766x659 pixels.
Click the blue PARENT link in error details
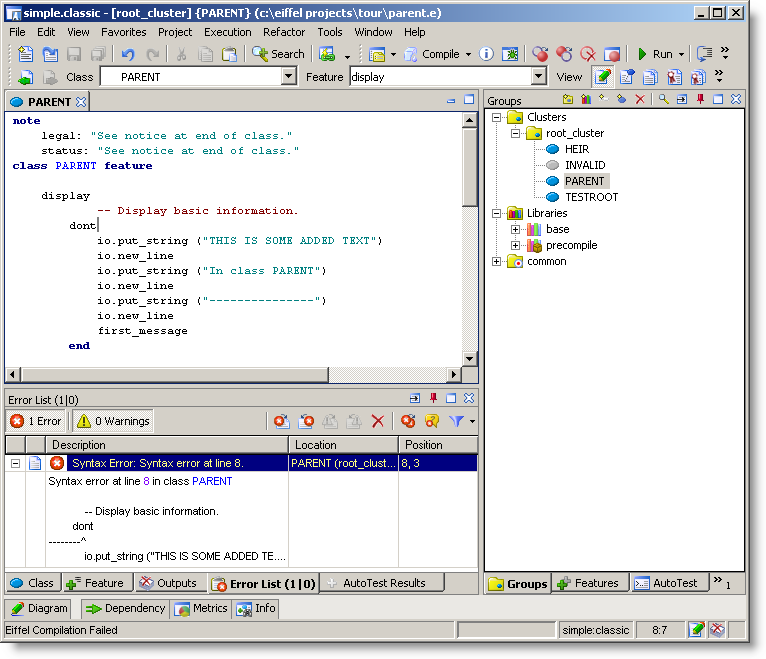(x=212, y=481)
